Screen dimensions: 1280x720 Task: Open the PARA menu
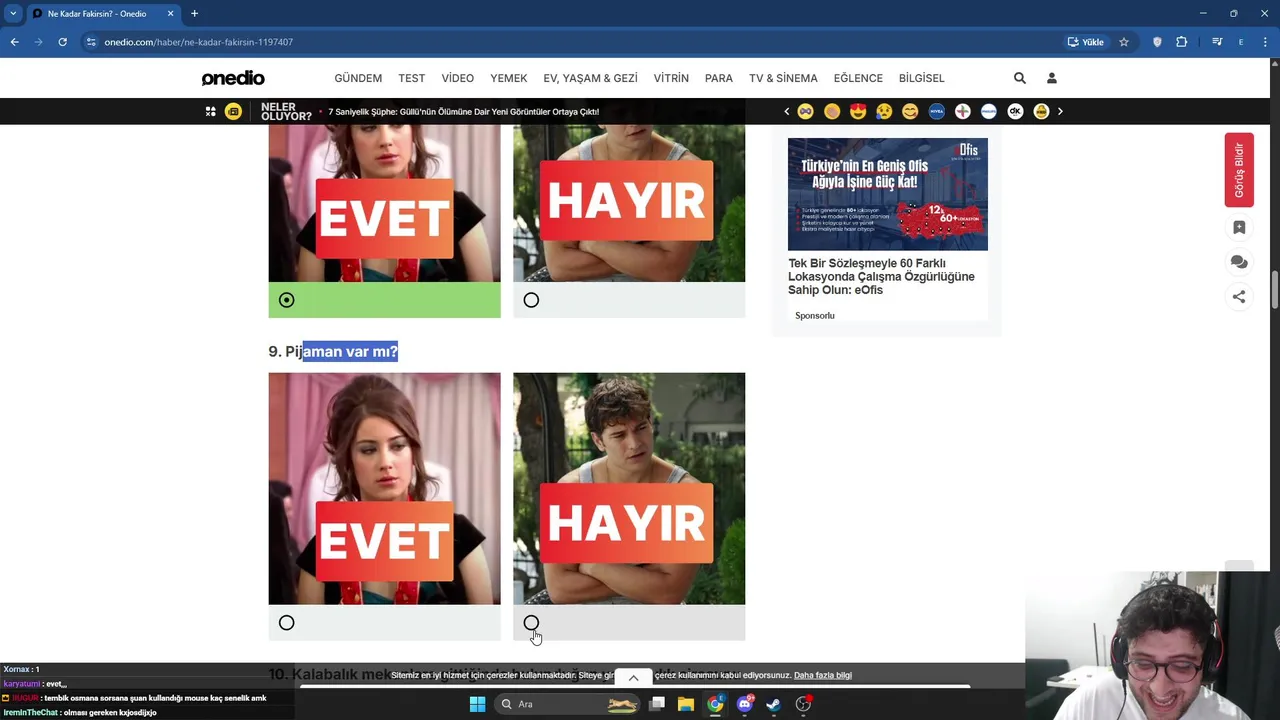(x=719, y=78)
